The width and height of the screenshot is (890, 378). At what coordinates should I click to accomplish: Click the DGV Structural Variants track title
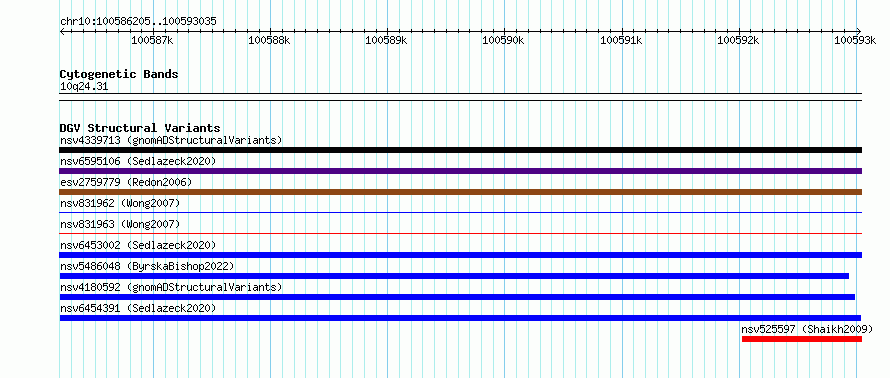click(140, 128)
